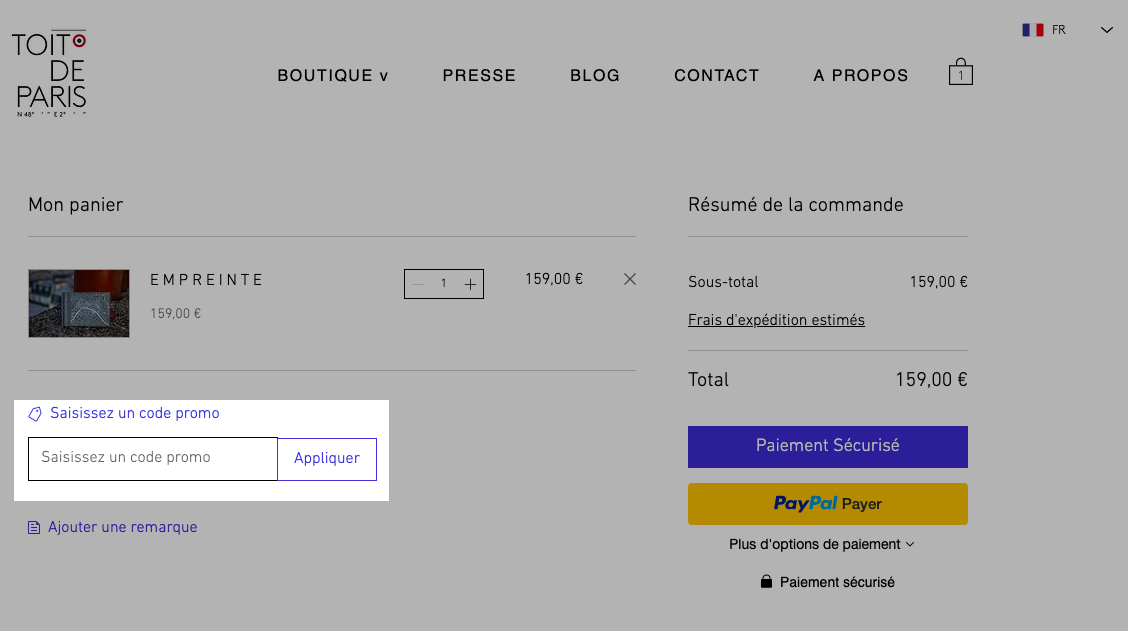1128x631 pixels.
Task: Click the French flag icon
Action: click(x=1032, y=30)
